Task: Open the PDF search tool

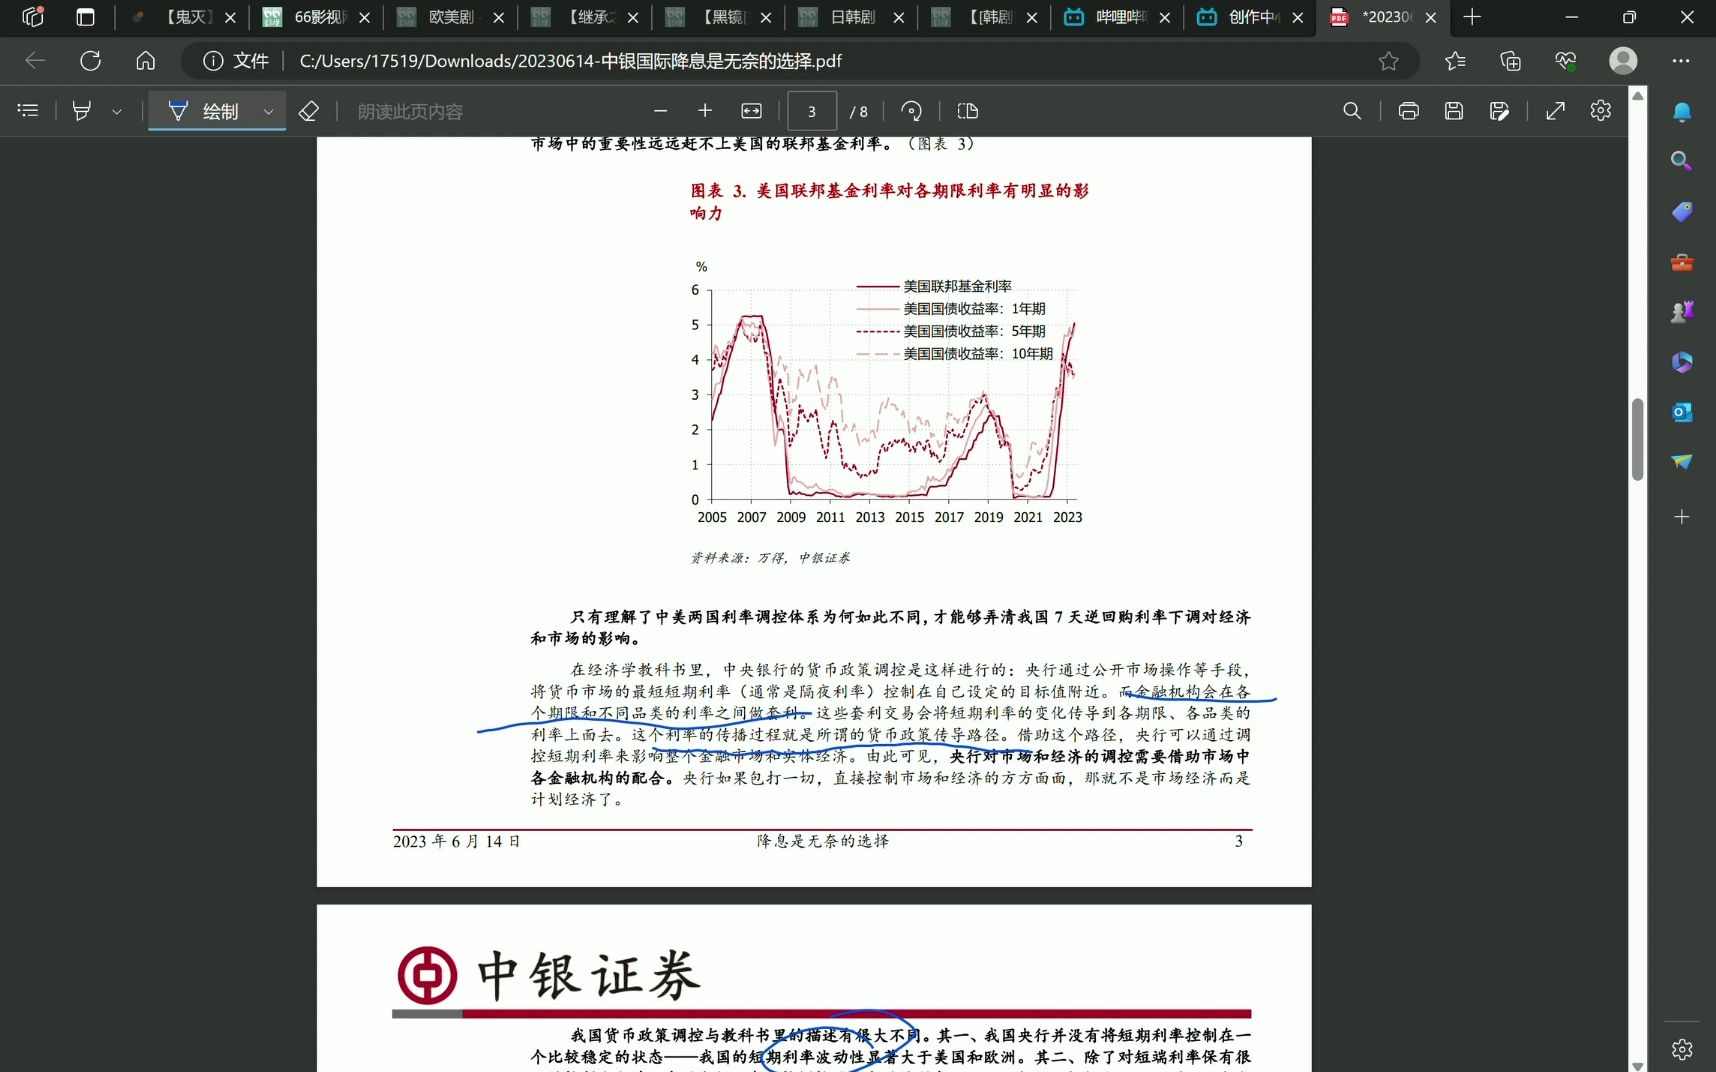Action: (1352, 111)
